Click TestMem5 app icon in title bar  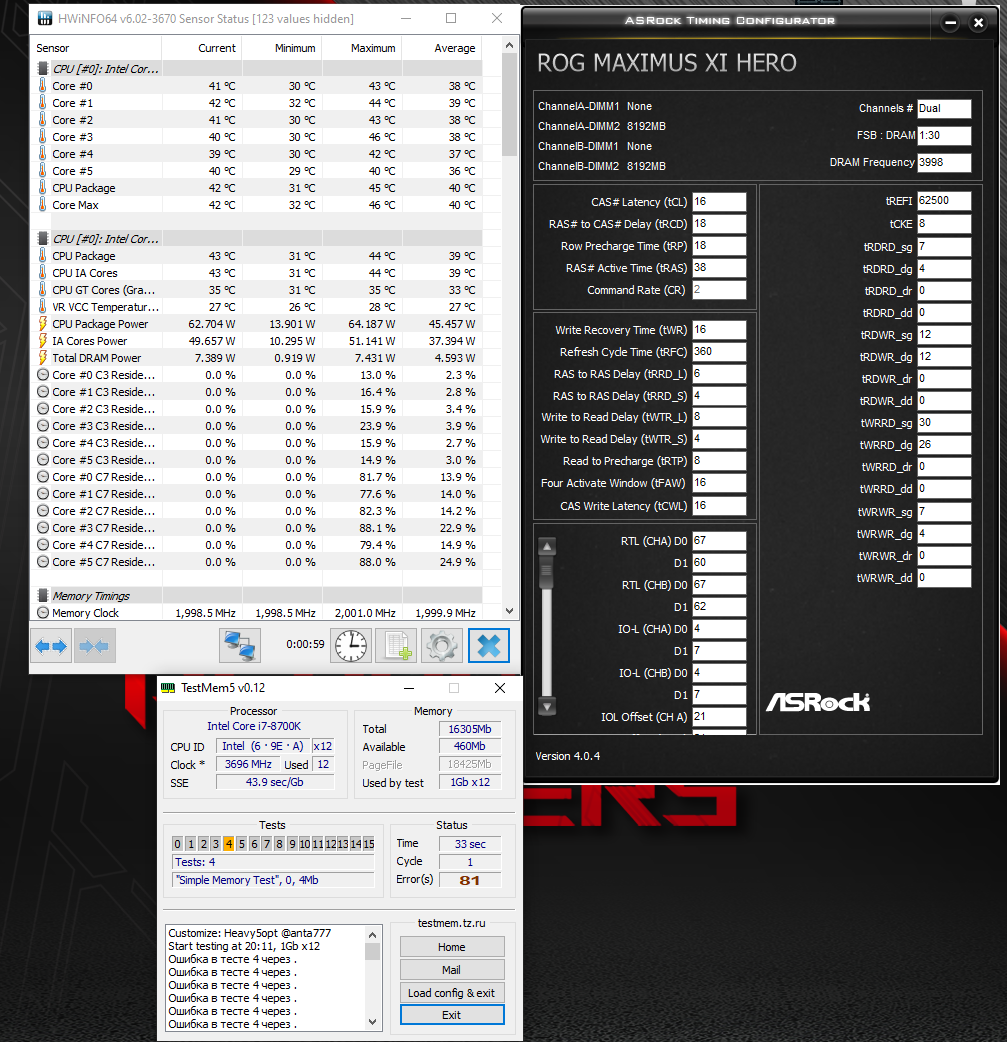click(x=168, y=688)
